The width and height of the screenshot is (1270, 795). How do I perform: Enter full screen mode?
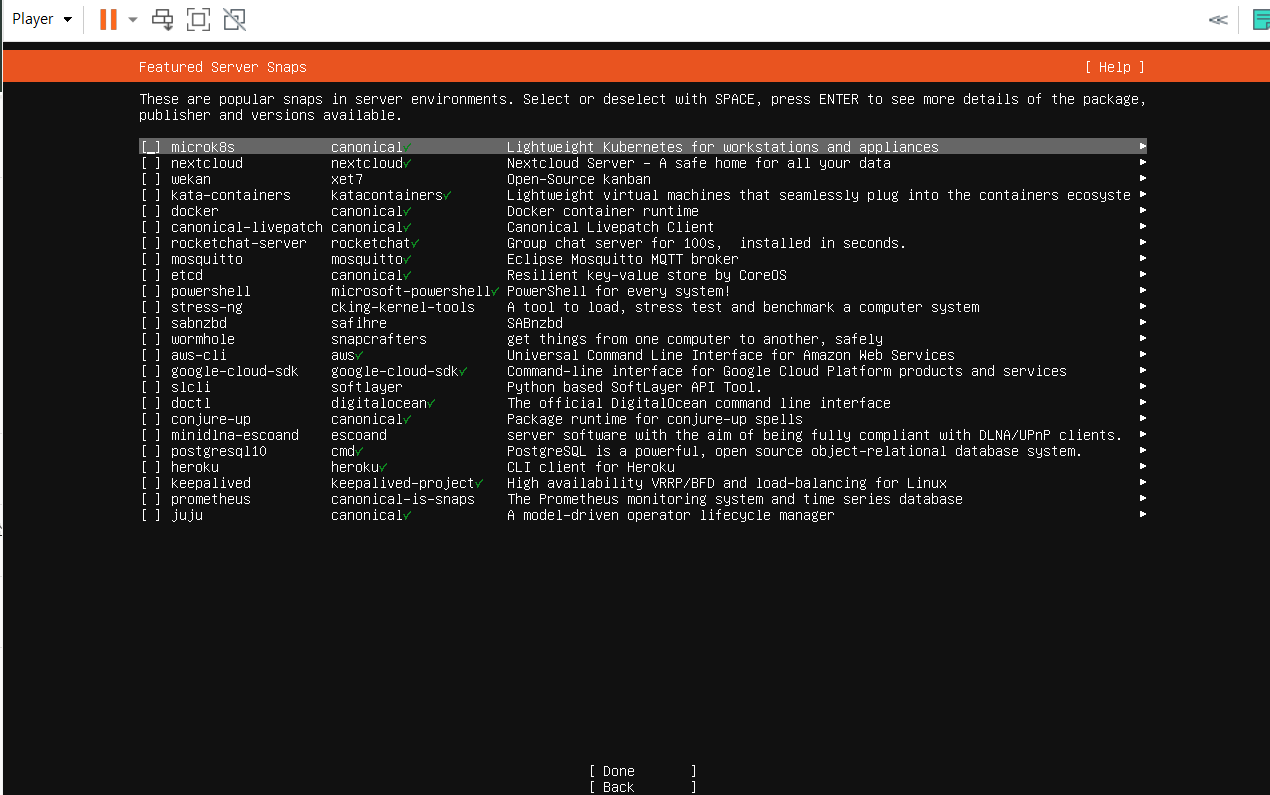(198, 19)
